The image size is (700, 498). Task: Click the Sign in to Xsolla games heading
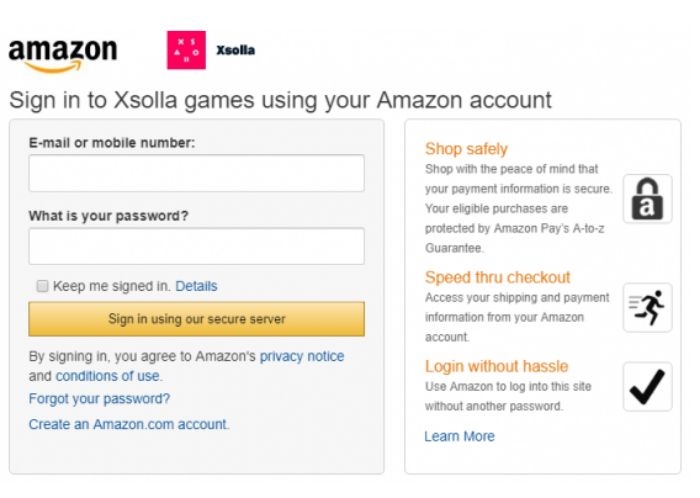280,100
